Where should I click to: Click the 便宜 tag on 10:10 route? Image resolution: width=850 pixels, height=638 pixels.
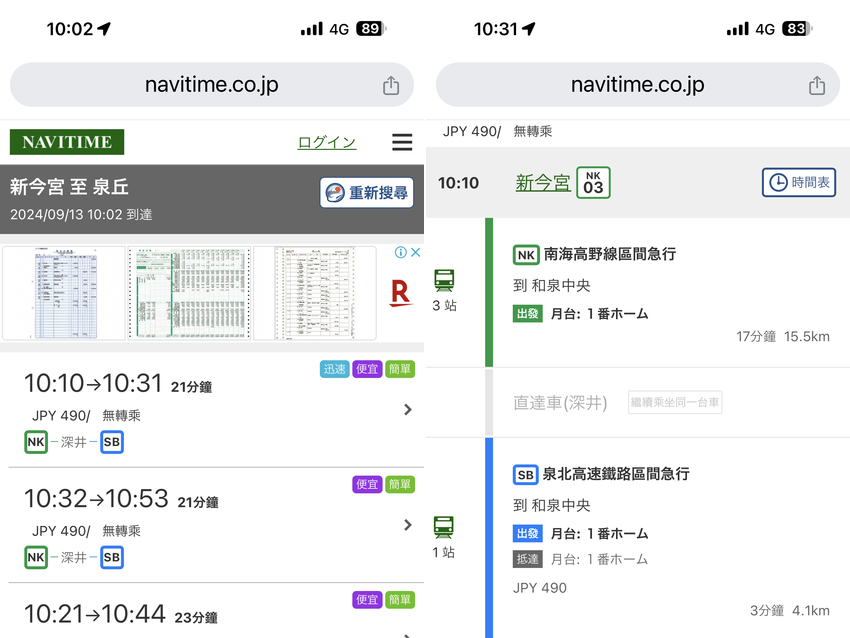coord(368,369)
